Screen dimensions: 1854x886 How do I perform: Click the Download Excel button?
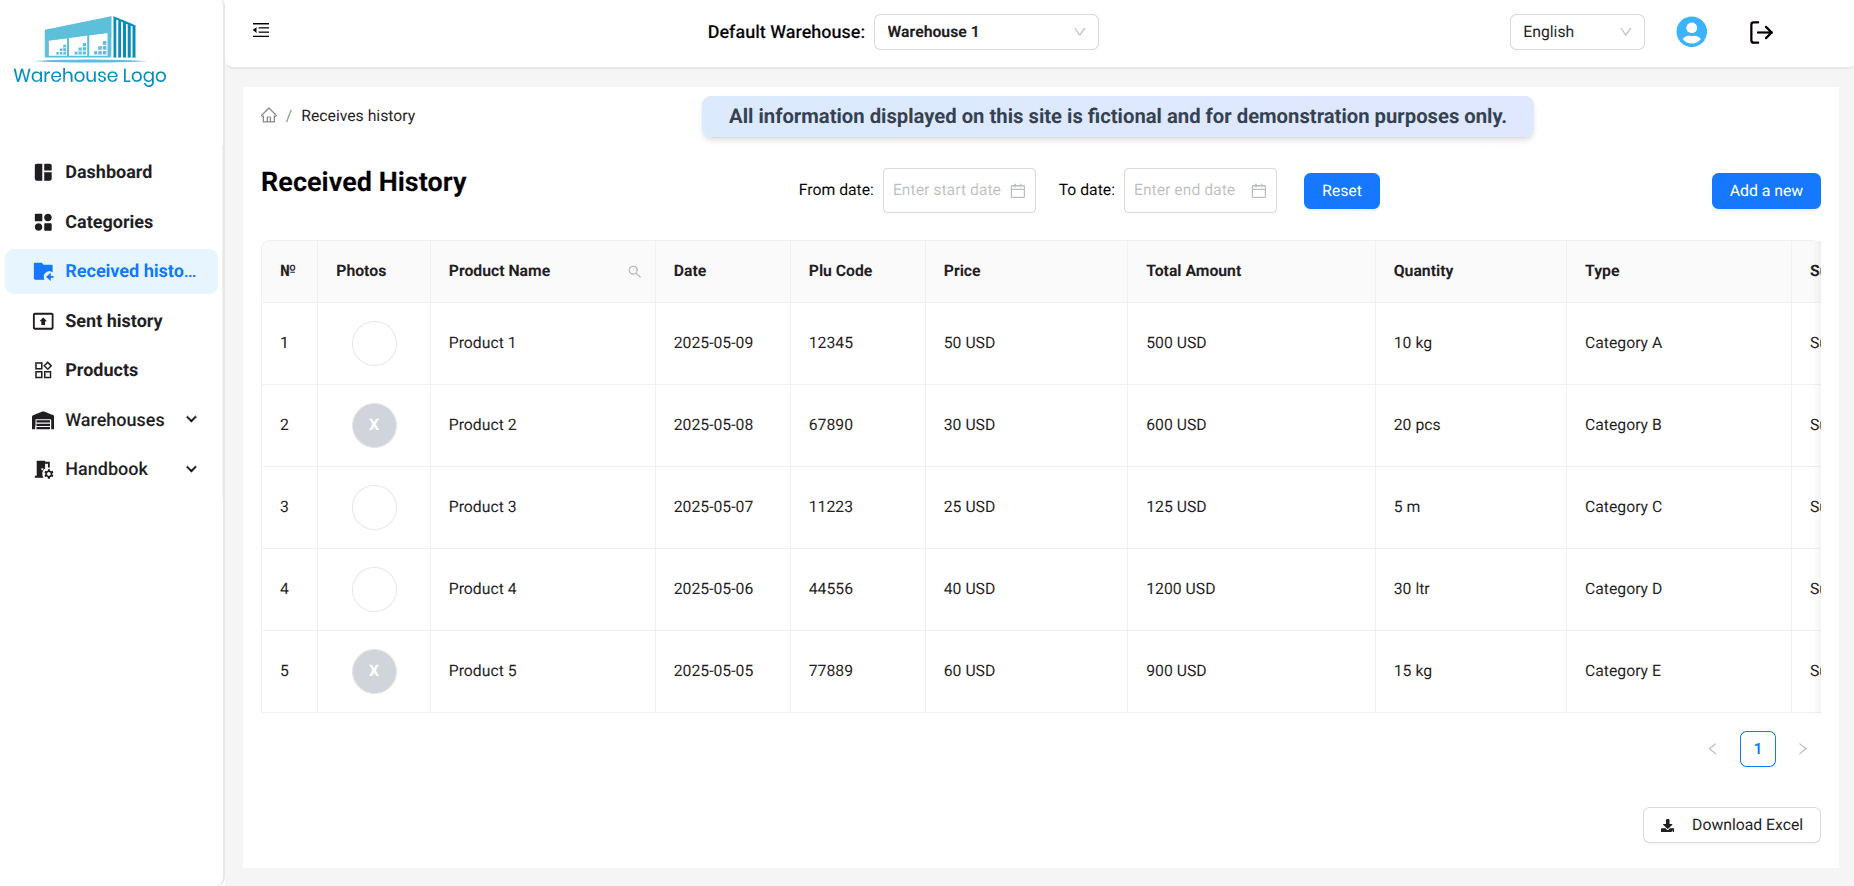point(1731,825)
